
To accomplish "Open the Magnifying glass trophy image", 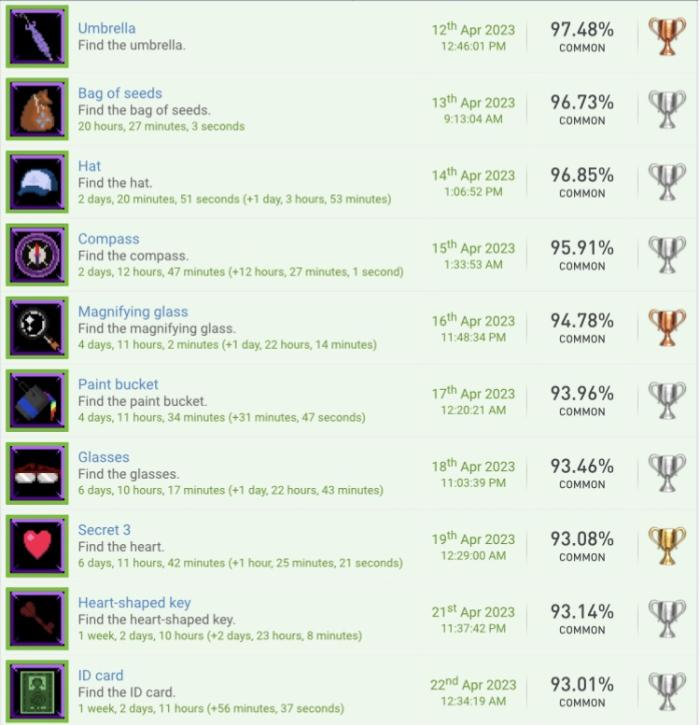I will (x=37, y=327).
